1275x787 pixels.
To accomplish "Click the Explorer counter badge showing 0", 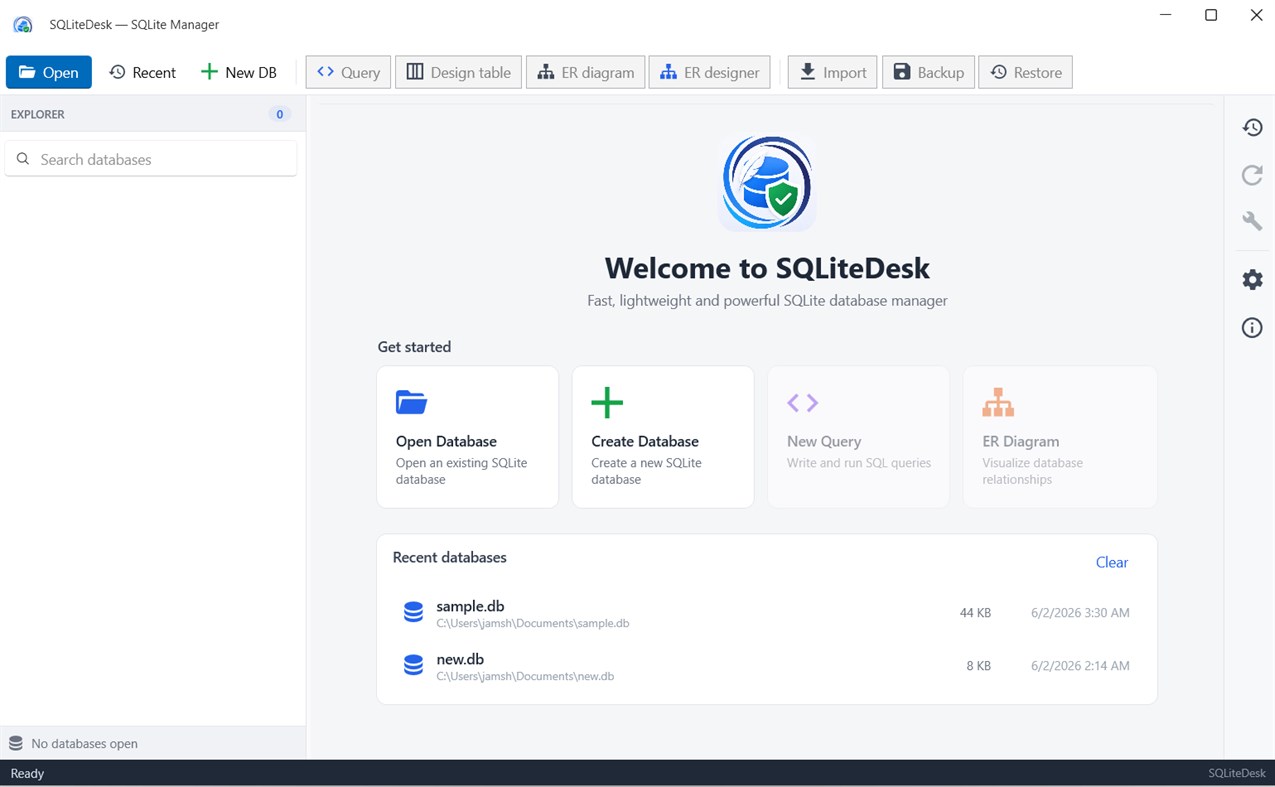I will (x=280, y=114).
